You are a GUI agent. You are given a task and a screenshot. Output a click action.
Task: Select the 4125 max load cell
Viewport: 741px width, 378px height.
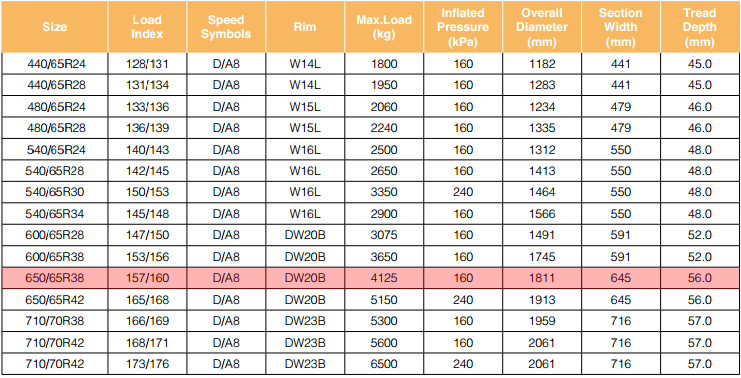[384, 278]
